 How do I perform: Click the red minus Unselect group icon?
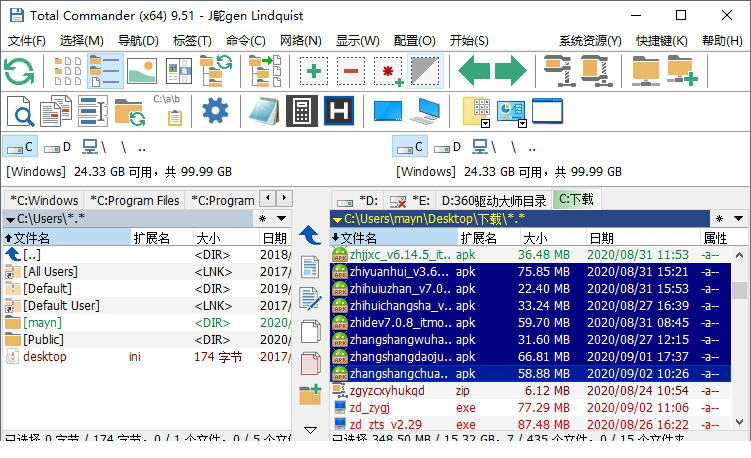[350, 72]
